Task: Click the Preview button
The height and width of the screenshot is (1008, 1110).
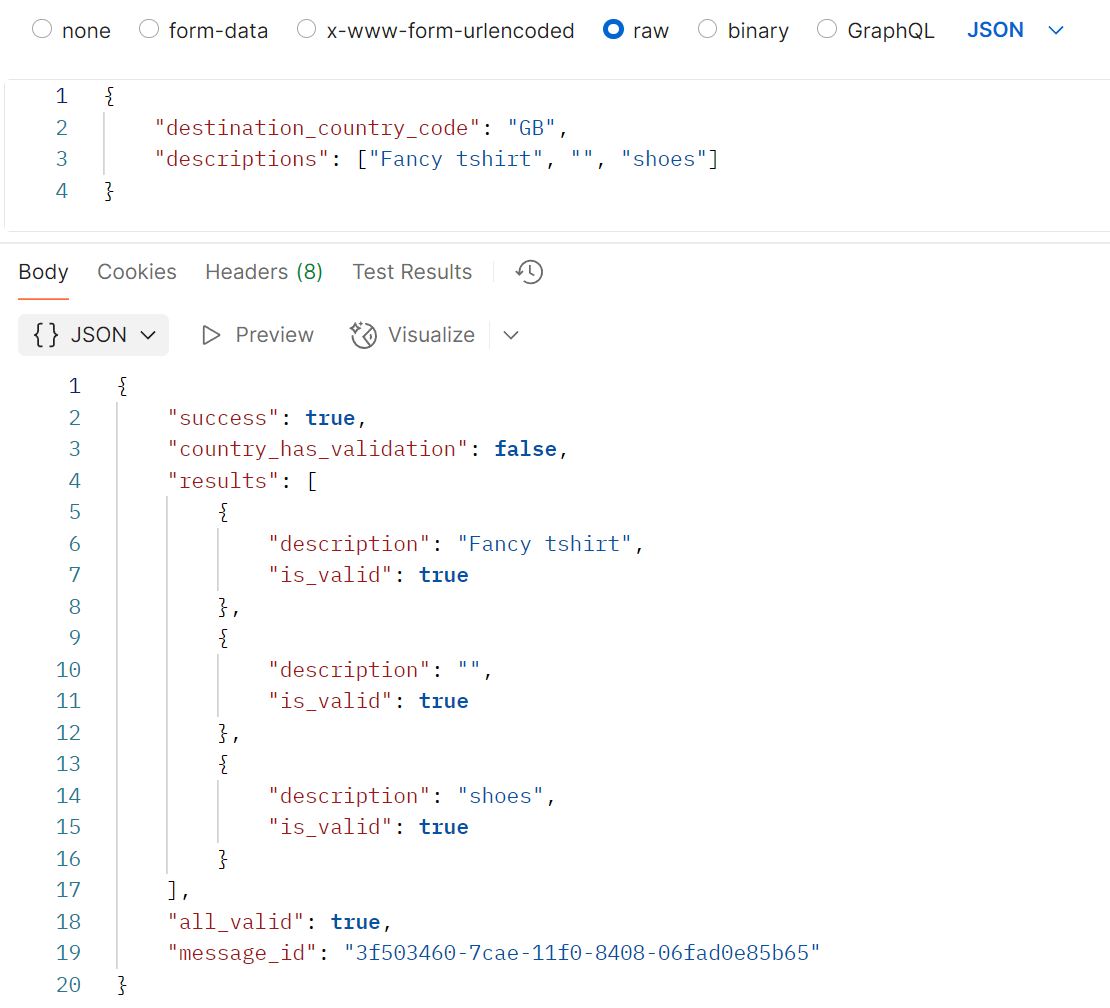Action: click(x=258, y=335)
